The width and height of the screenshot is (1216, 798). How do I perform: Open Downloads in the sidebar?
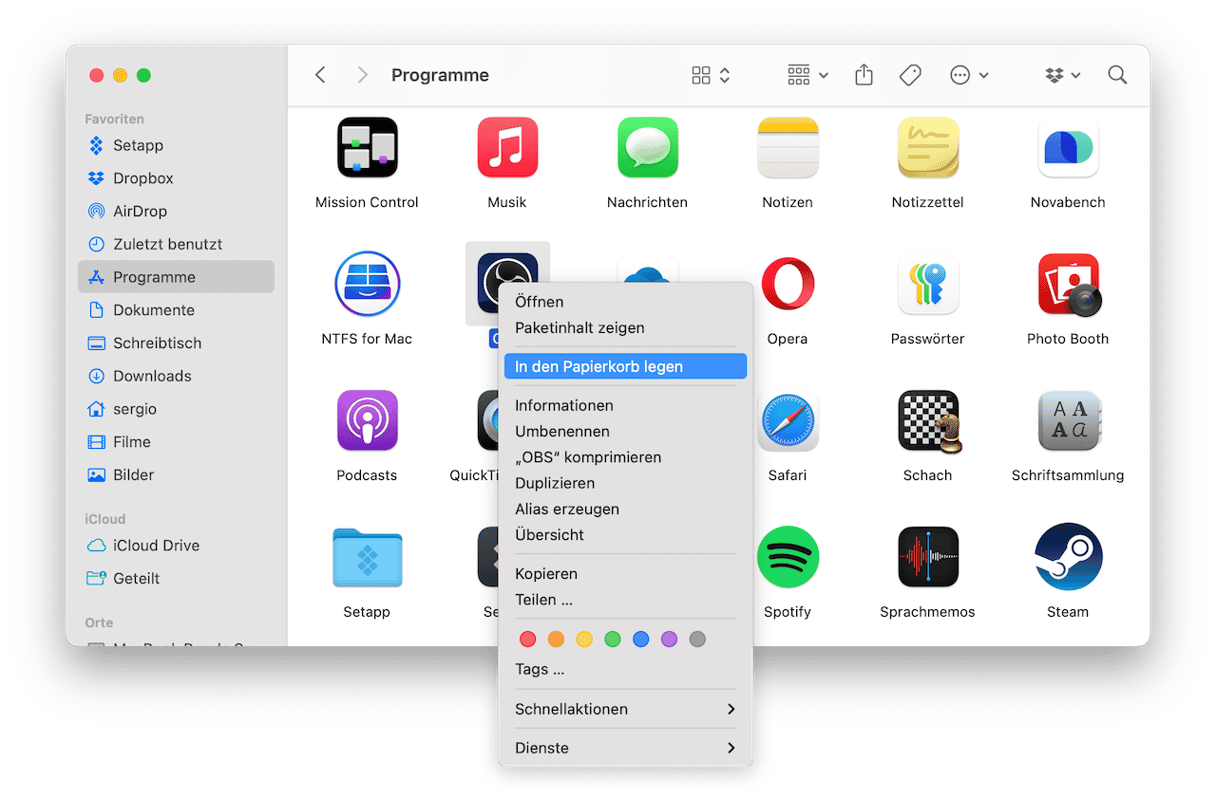pyautogui.click(x=152, y=376)
